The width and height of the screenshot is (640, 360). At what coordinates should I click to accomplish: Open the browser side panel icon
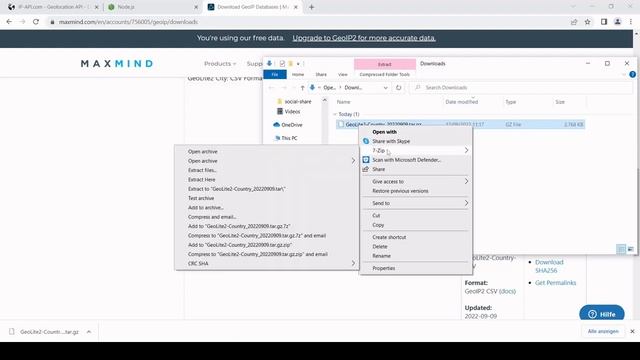(x=604, y=22)
